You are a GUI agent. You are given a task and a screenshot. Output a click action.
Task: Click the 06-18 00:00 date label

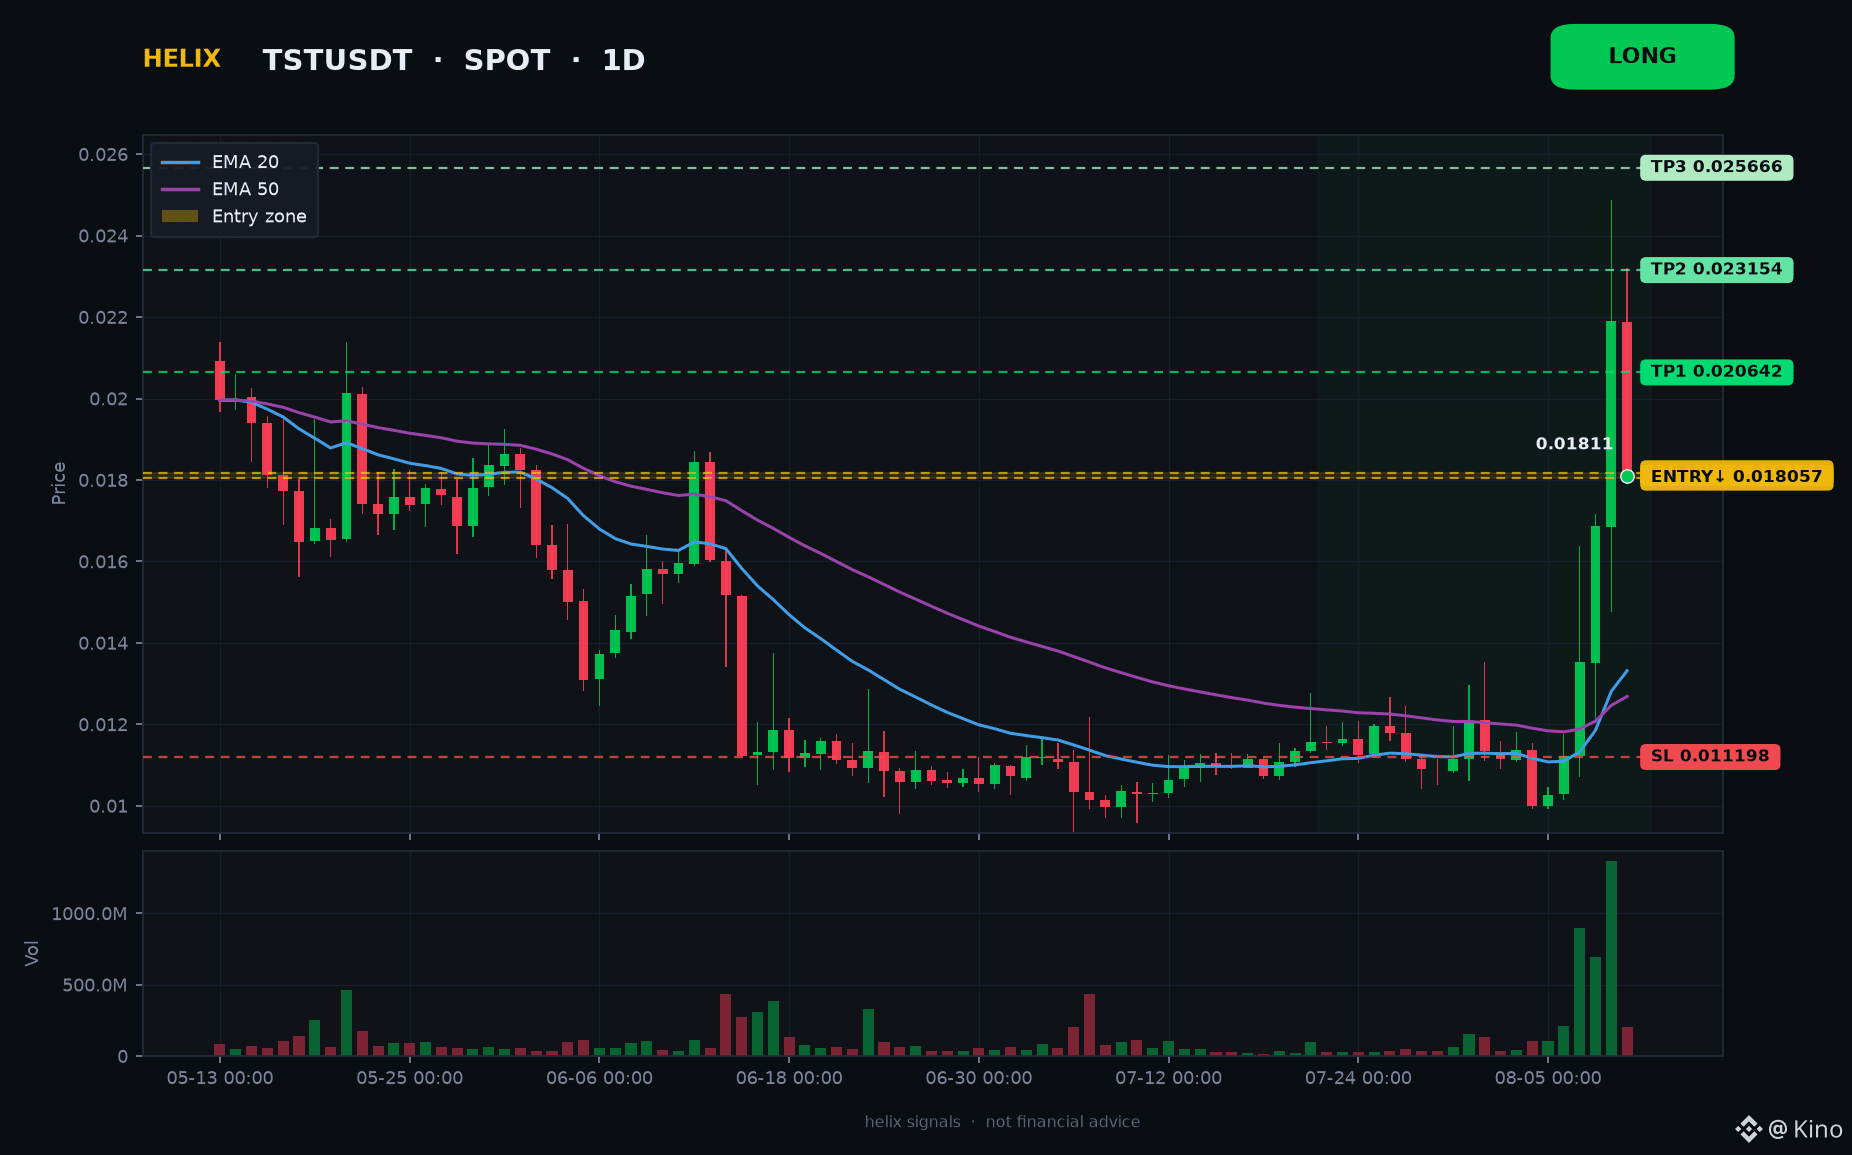click(789, 1078)
